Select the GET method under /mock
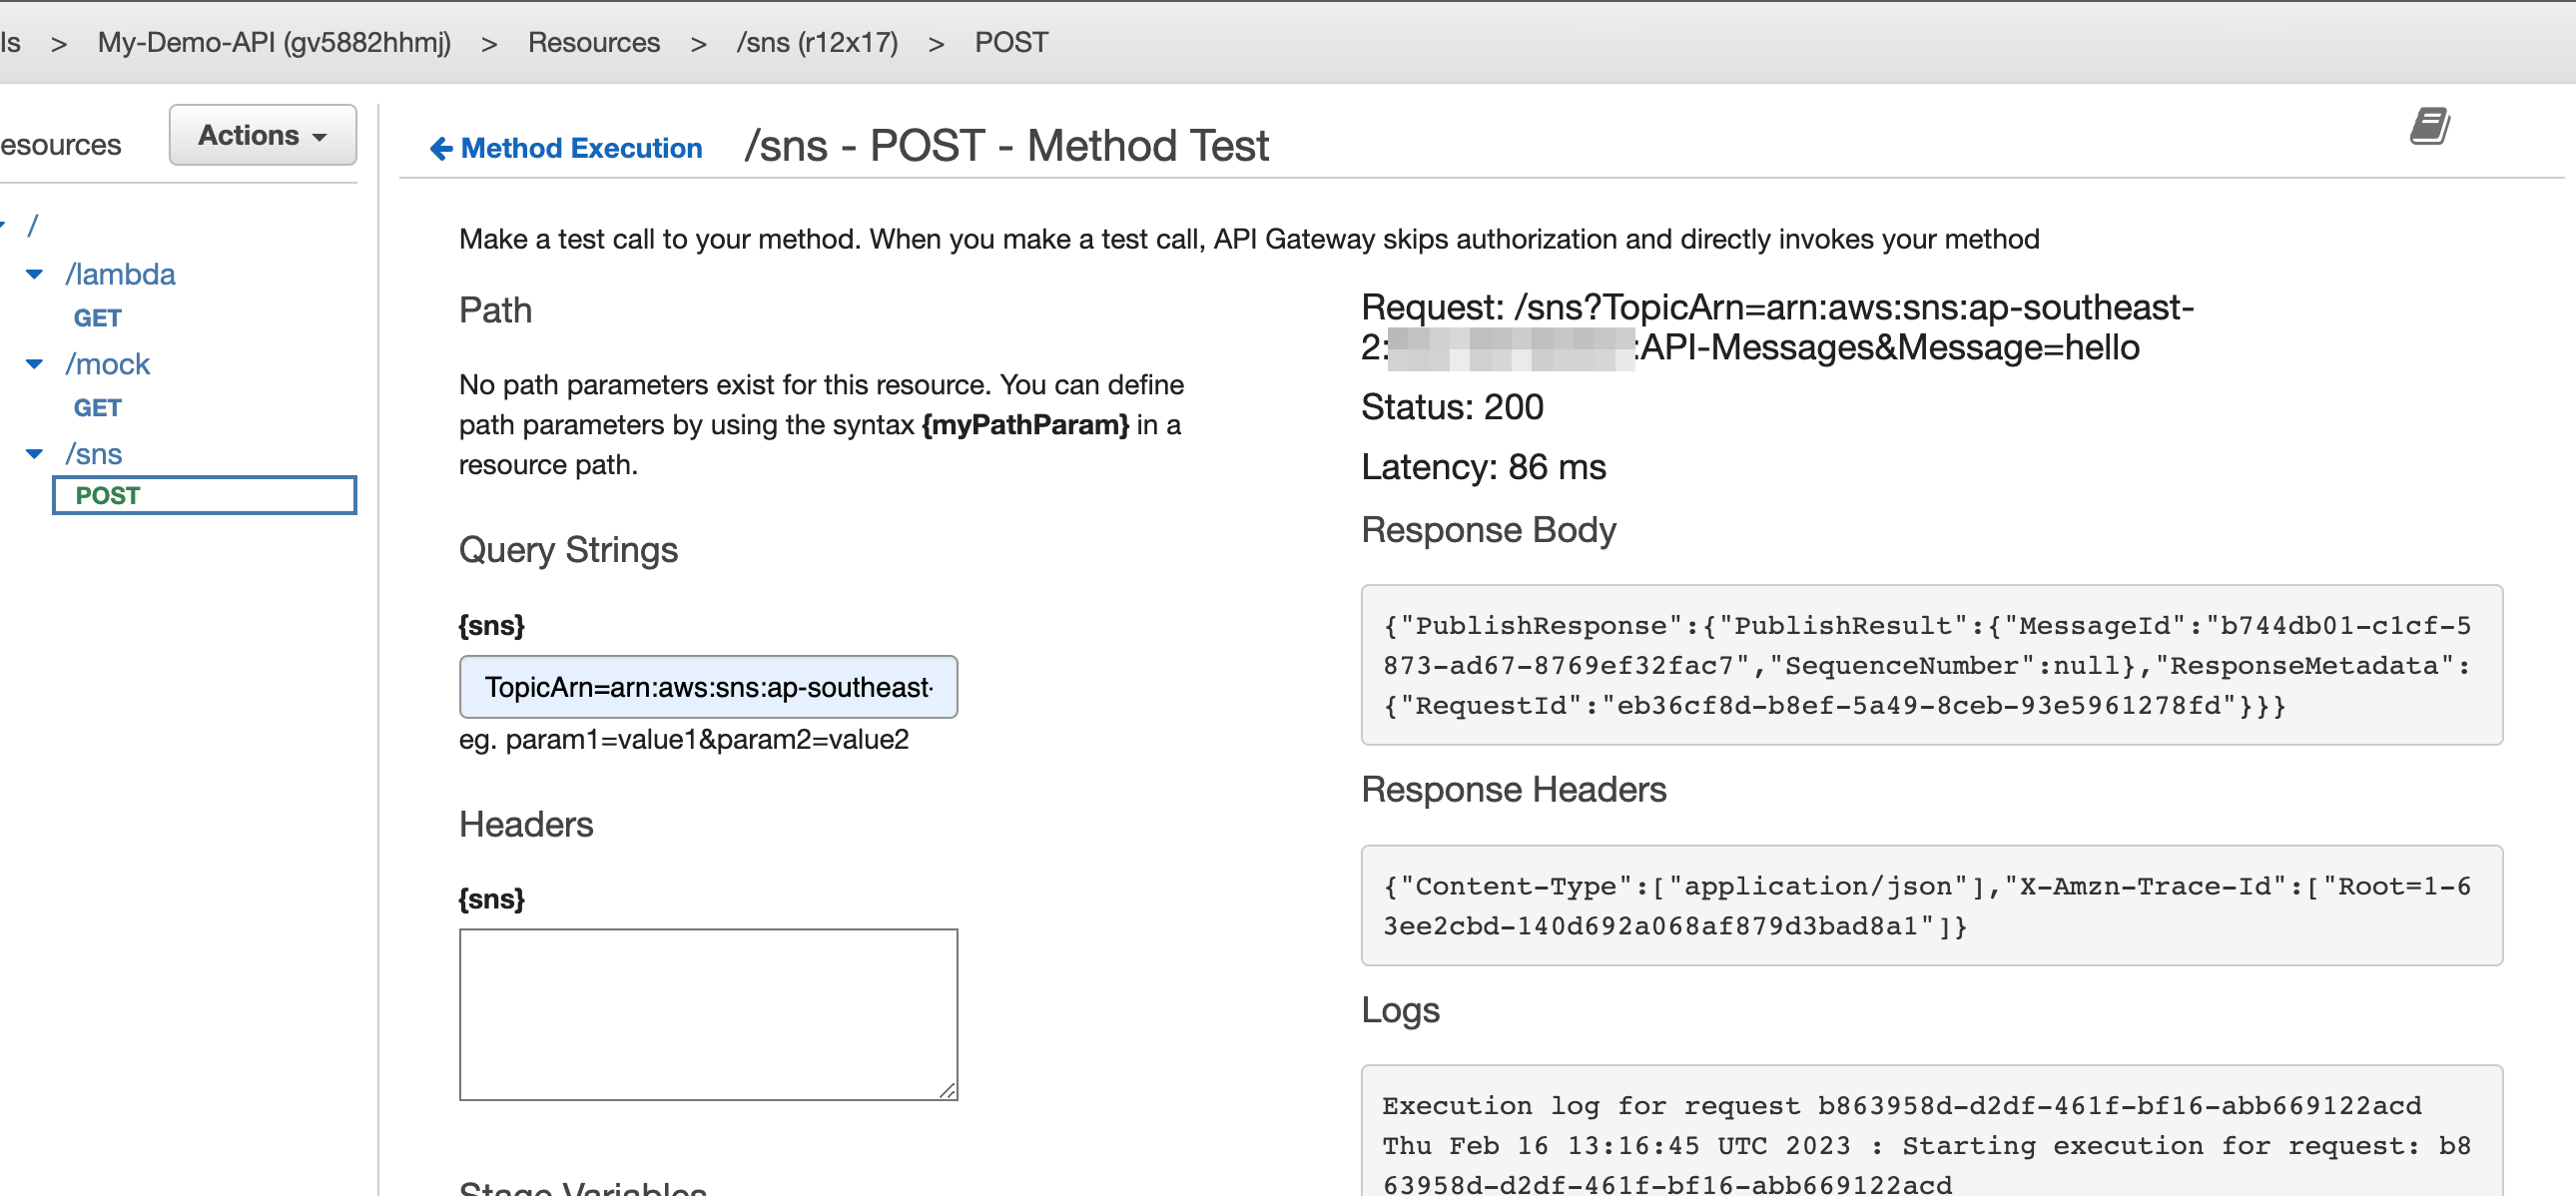Screen dimensions: 2576x1196 [97, 408]
